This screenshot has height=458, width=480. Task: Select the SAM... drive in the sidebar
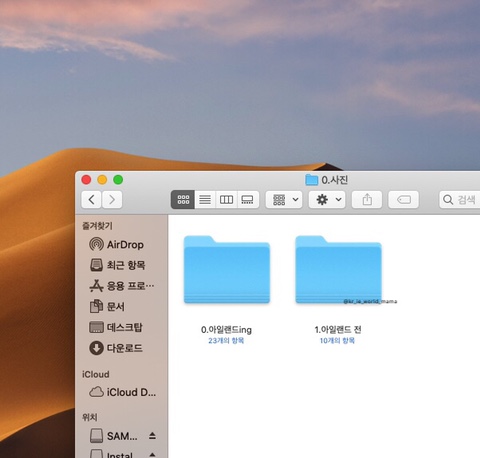114,436
